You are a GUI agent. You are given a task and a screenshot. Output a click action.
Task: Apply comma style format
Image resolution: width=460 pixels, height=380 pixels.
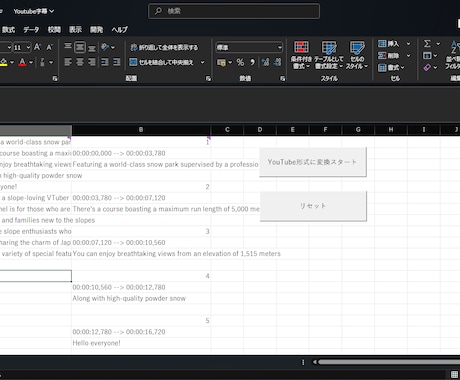[252, 62]
